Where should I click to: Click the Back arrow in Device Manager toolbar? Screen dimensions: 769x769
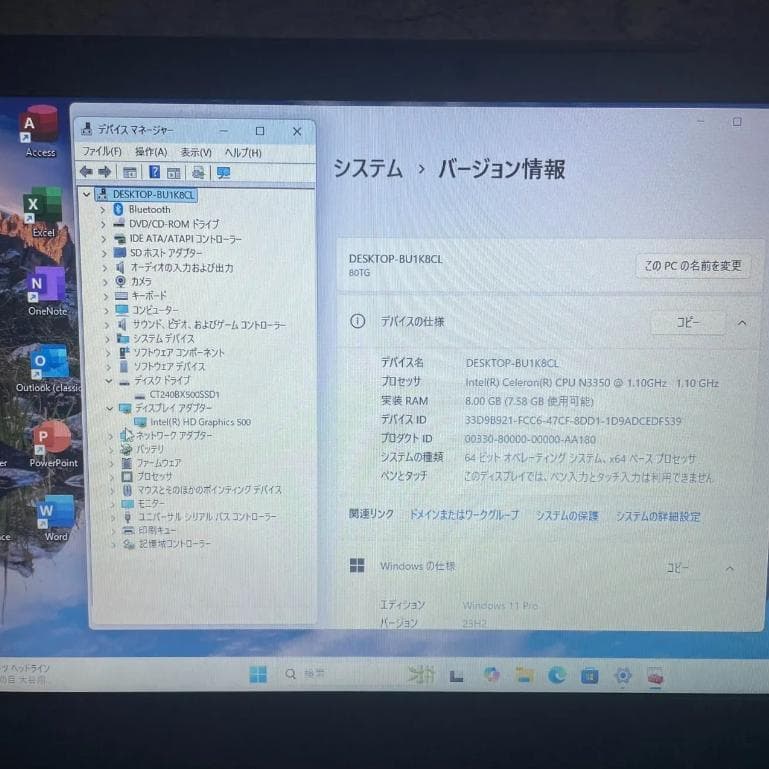point(86,172)
